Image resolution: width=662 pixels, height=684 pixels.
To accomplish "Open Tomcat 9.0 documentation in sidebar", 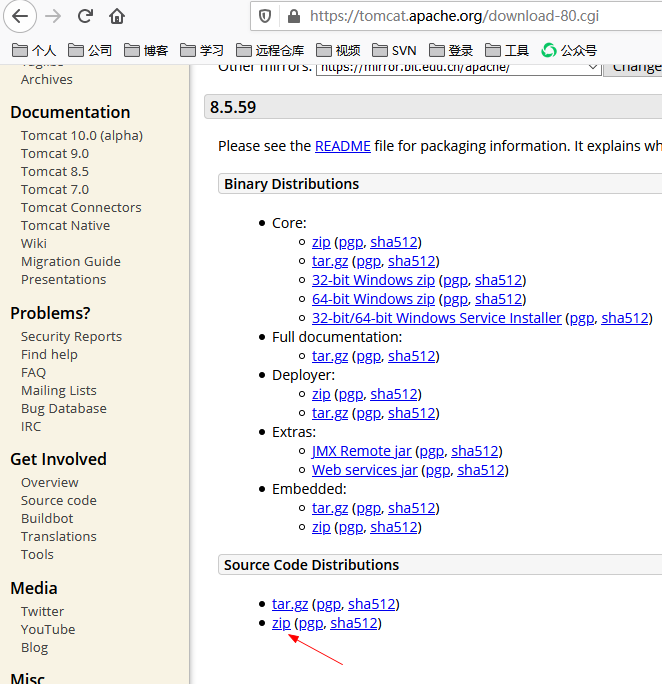I will [54, 153].
